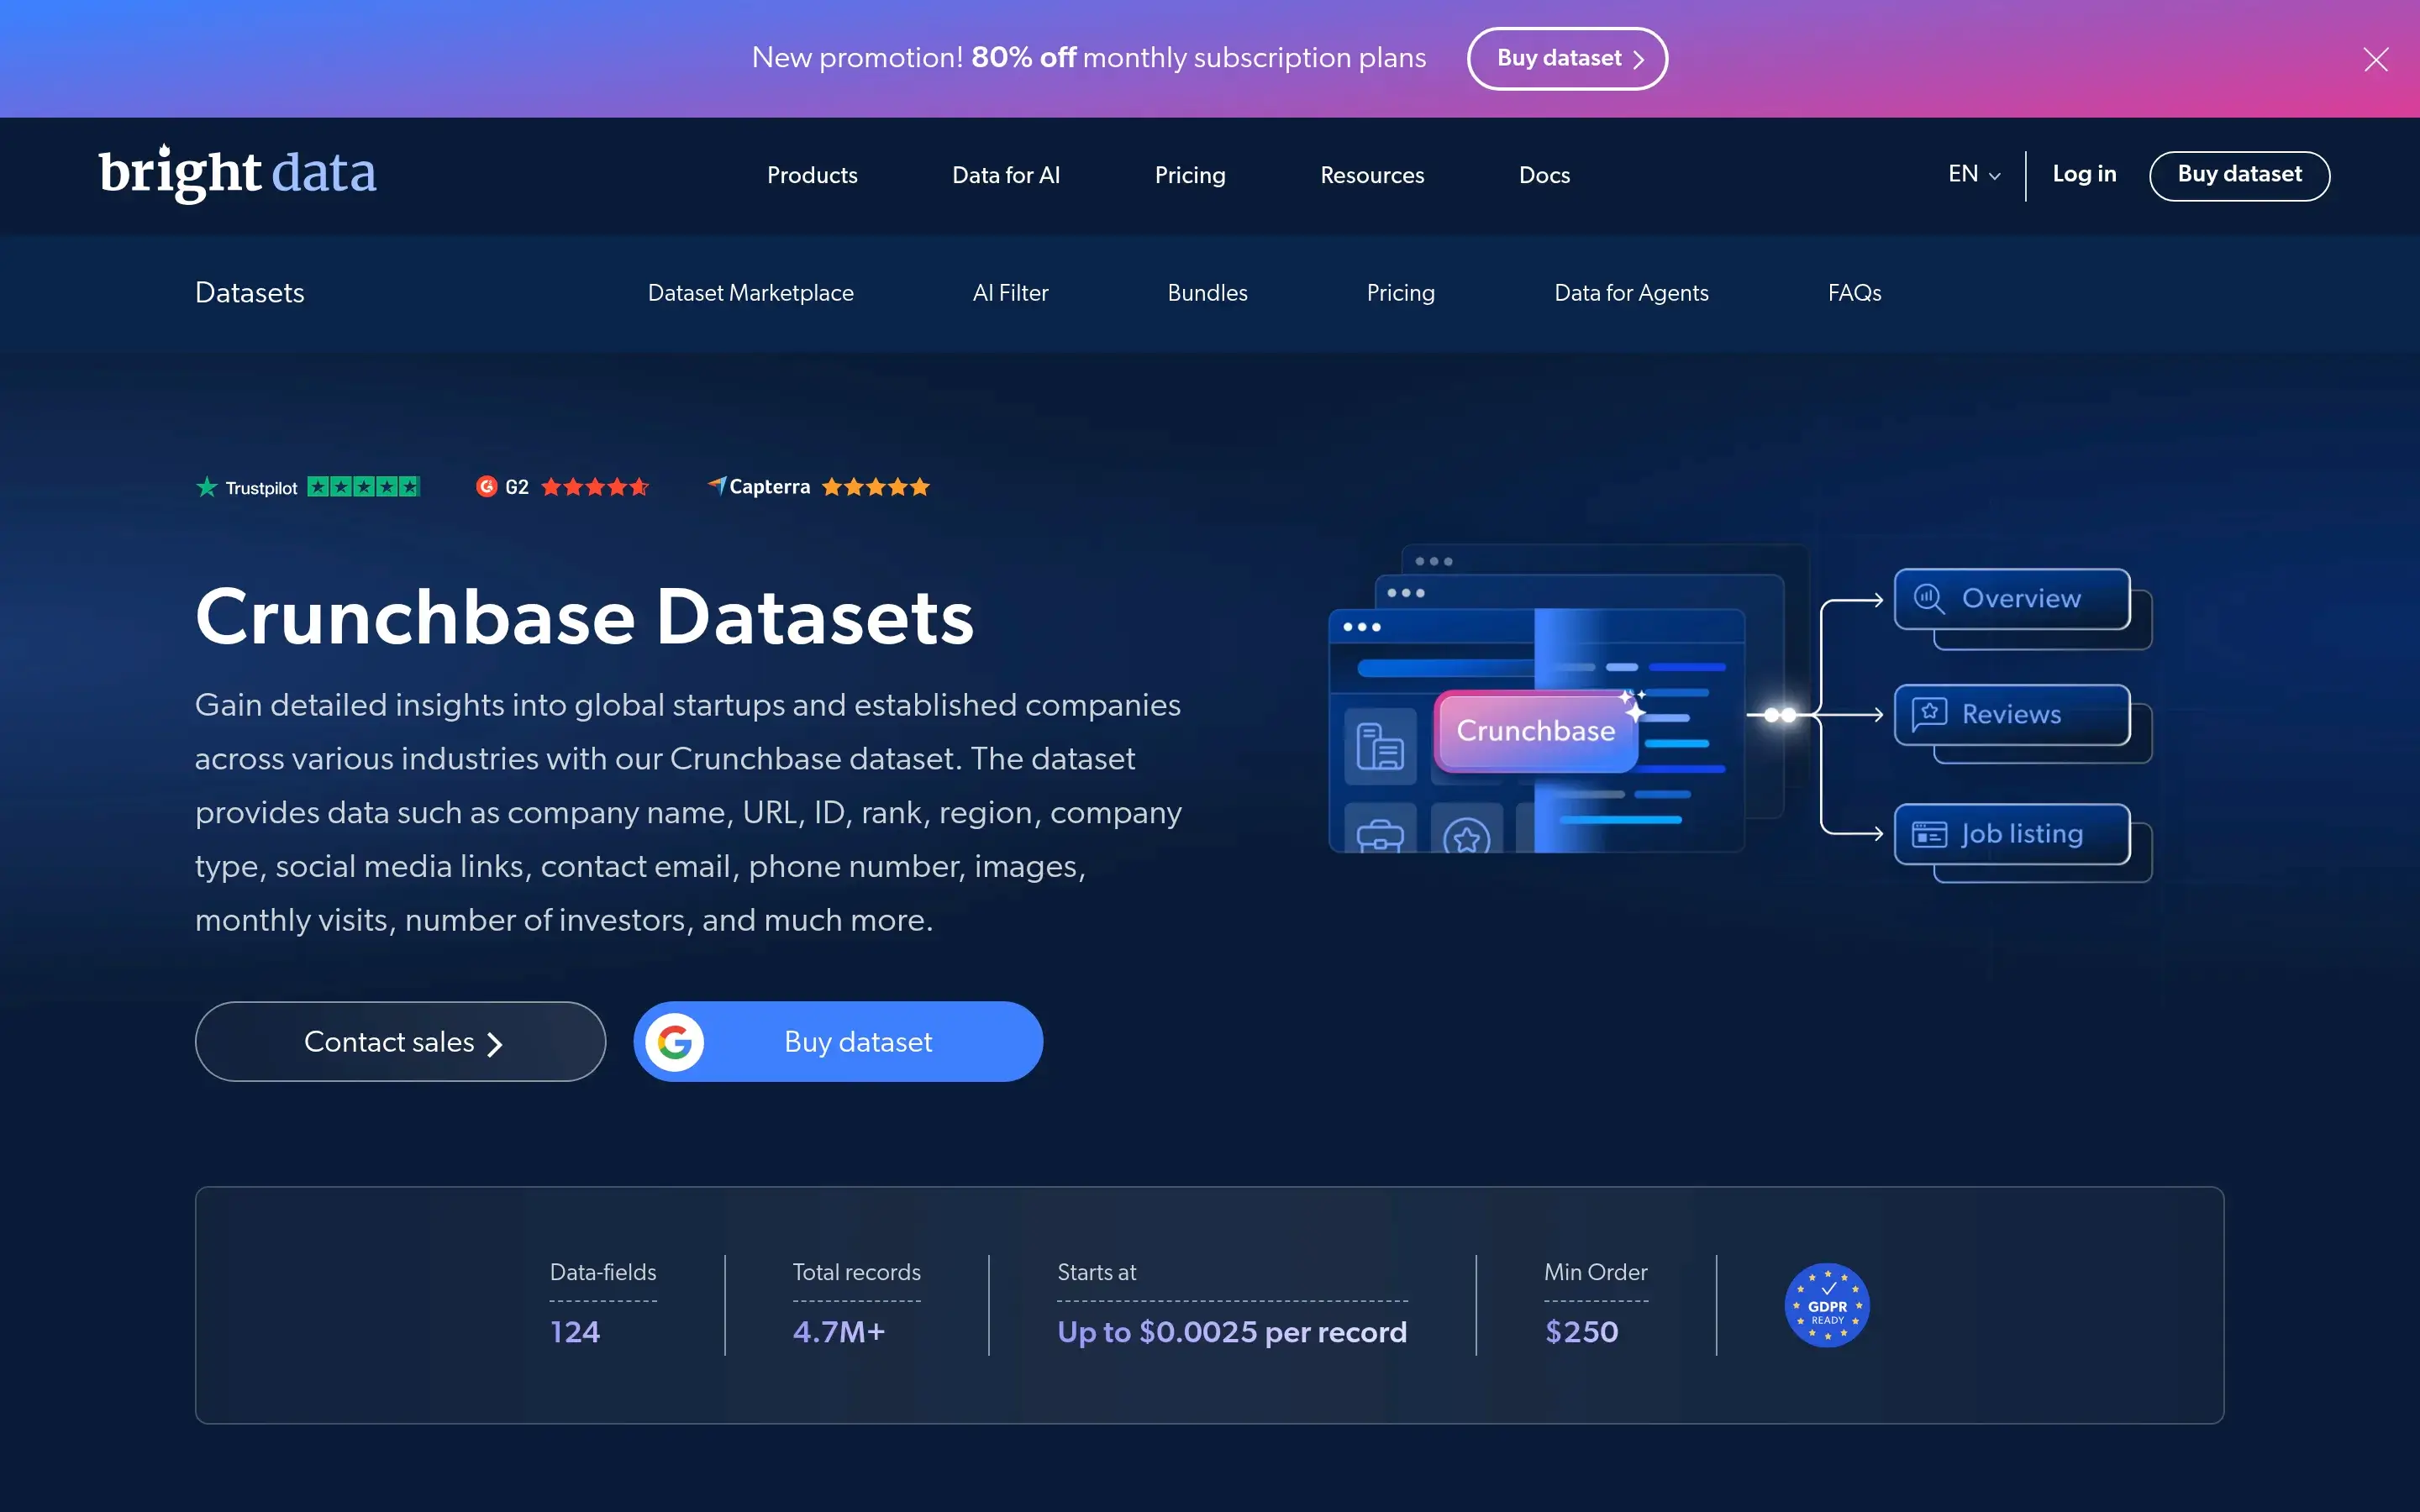2420x1512 pixels.
Task: Close the promotion banner with the X
Action: (x=2375, y=60)
